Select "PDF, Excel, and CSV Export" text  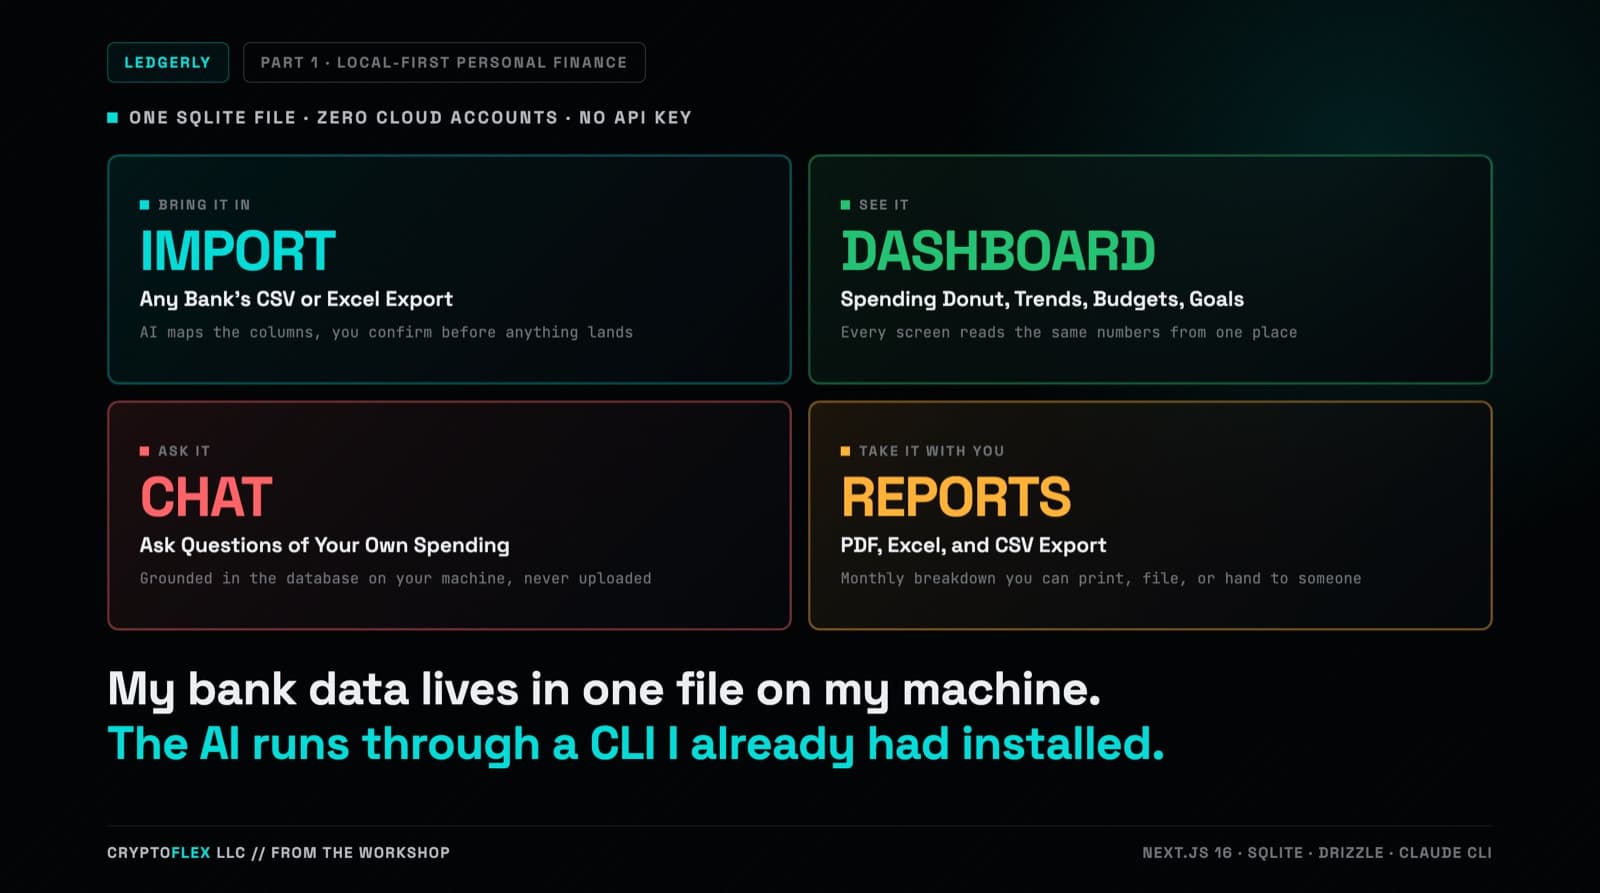974,545
